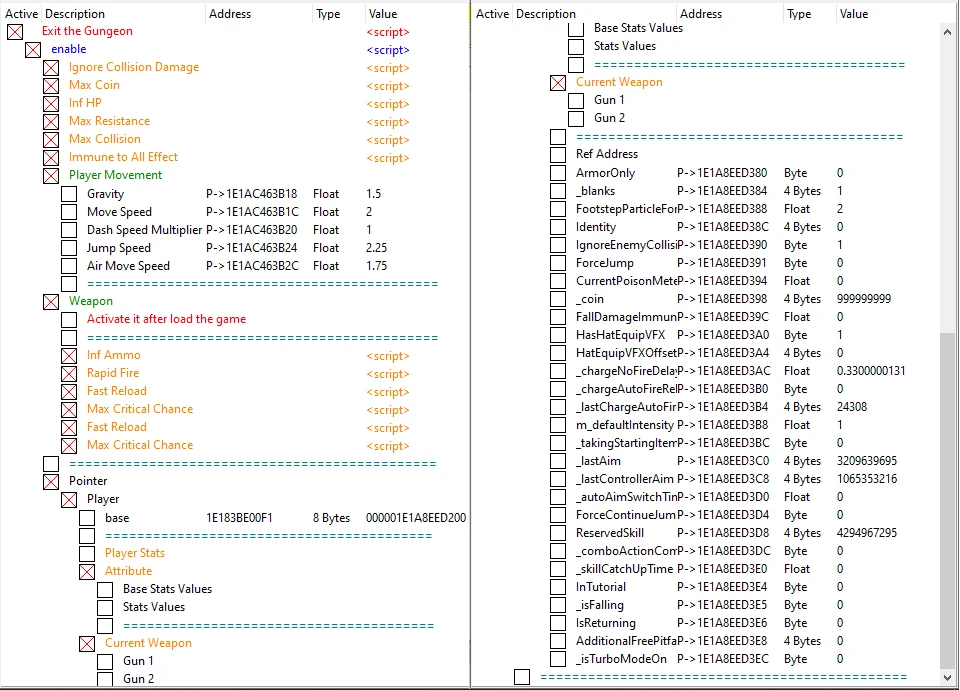The height and width of the screenshot is (690, 960).
Task: Click the base pointer address 1E183BE00F1
Action: point(239,518)
